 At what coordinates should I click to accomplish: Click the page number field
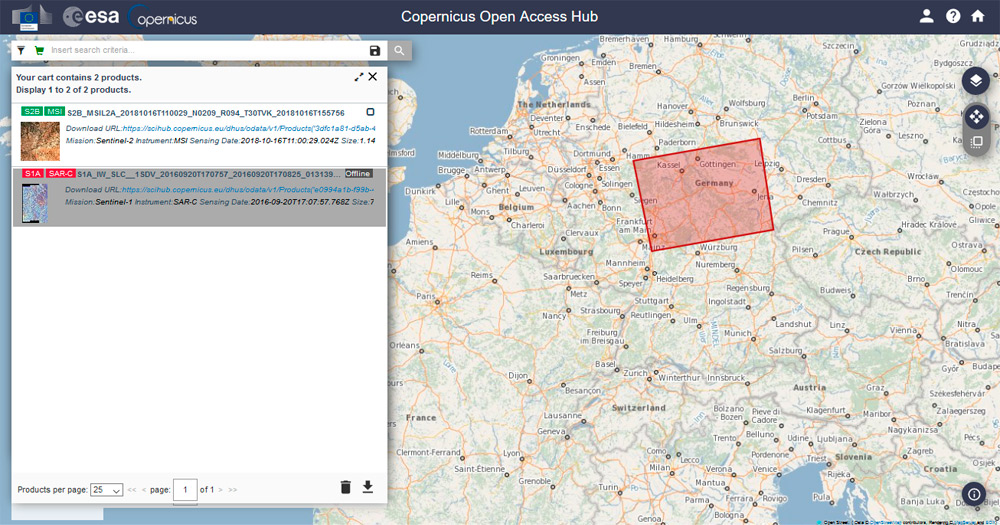pyautogui.click(x=186, y=490)
